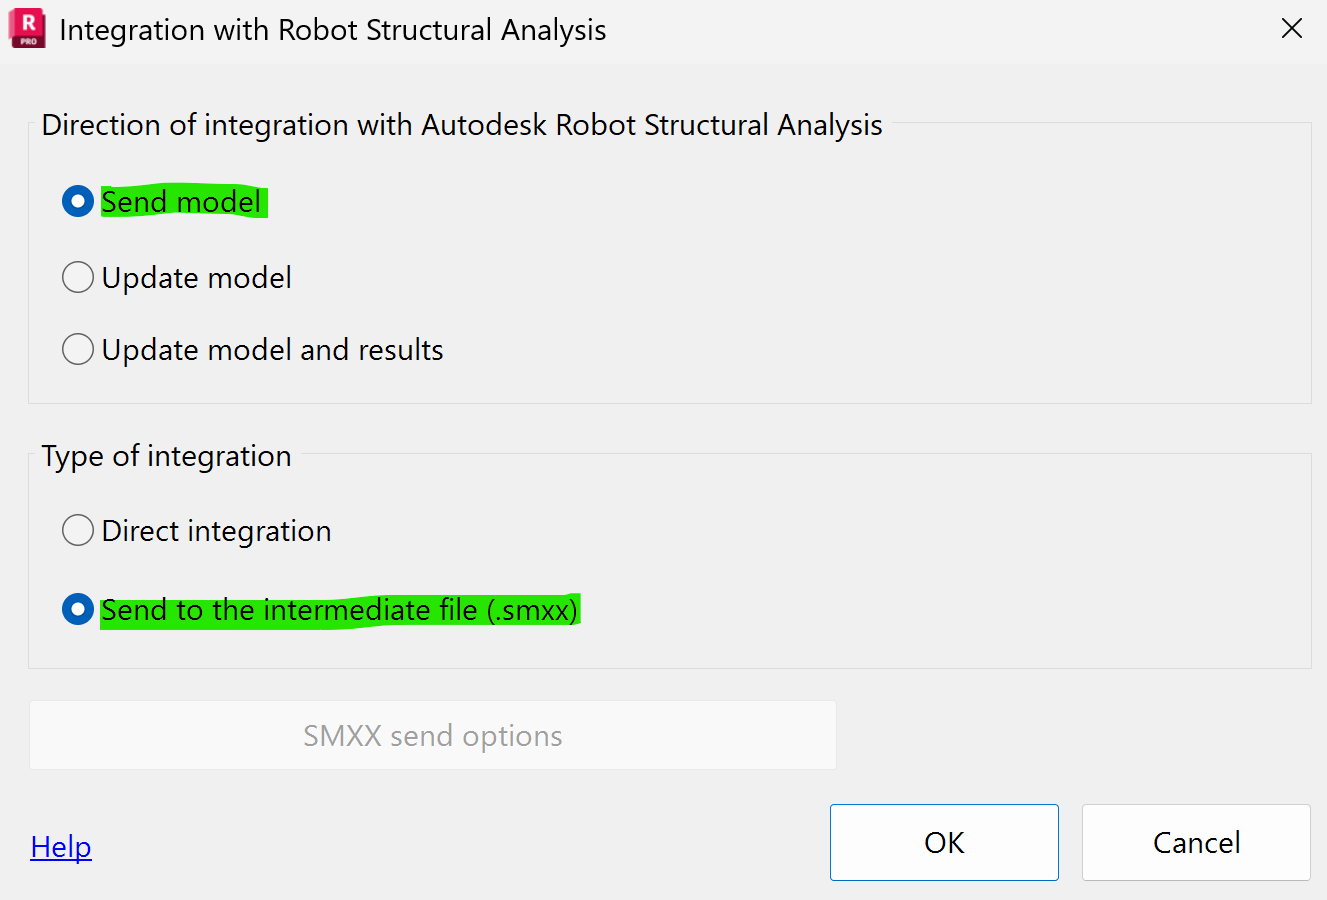The height and width of the screenshot is (900, 1327).
Task: Click Cancel to dismiss the dialog
Action: tap(1196, 842)
